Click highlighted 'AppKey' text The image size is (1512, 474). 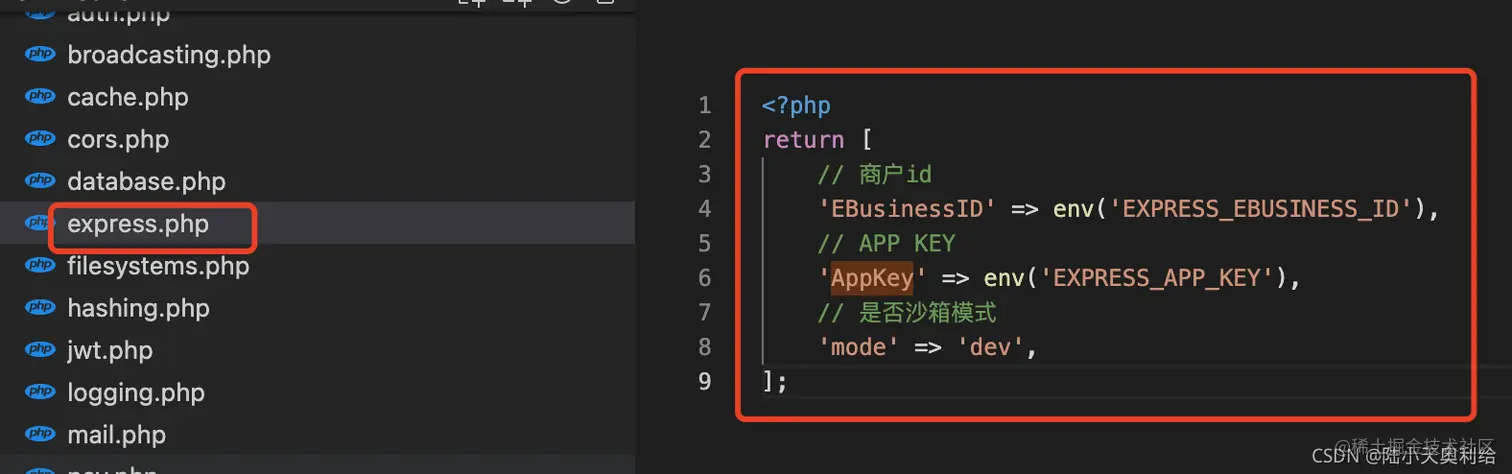click(872, 278)
